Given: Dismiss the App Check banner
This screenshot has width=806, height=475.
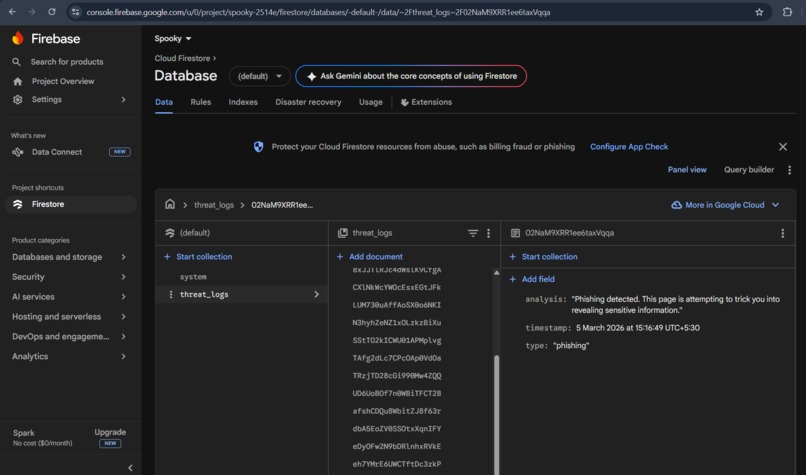Looking at the screenshot, I should pyautogui.click(x=782, y=147).
